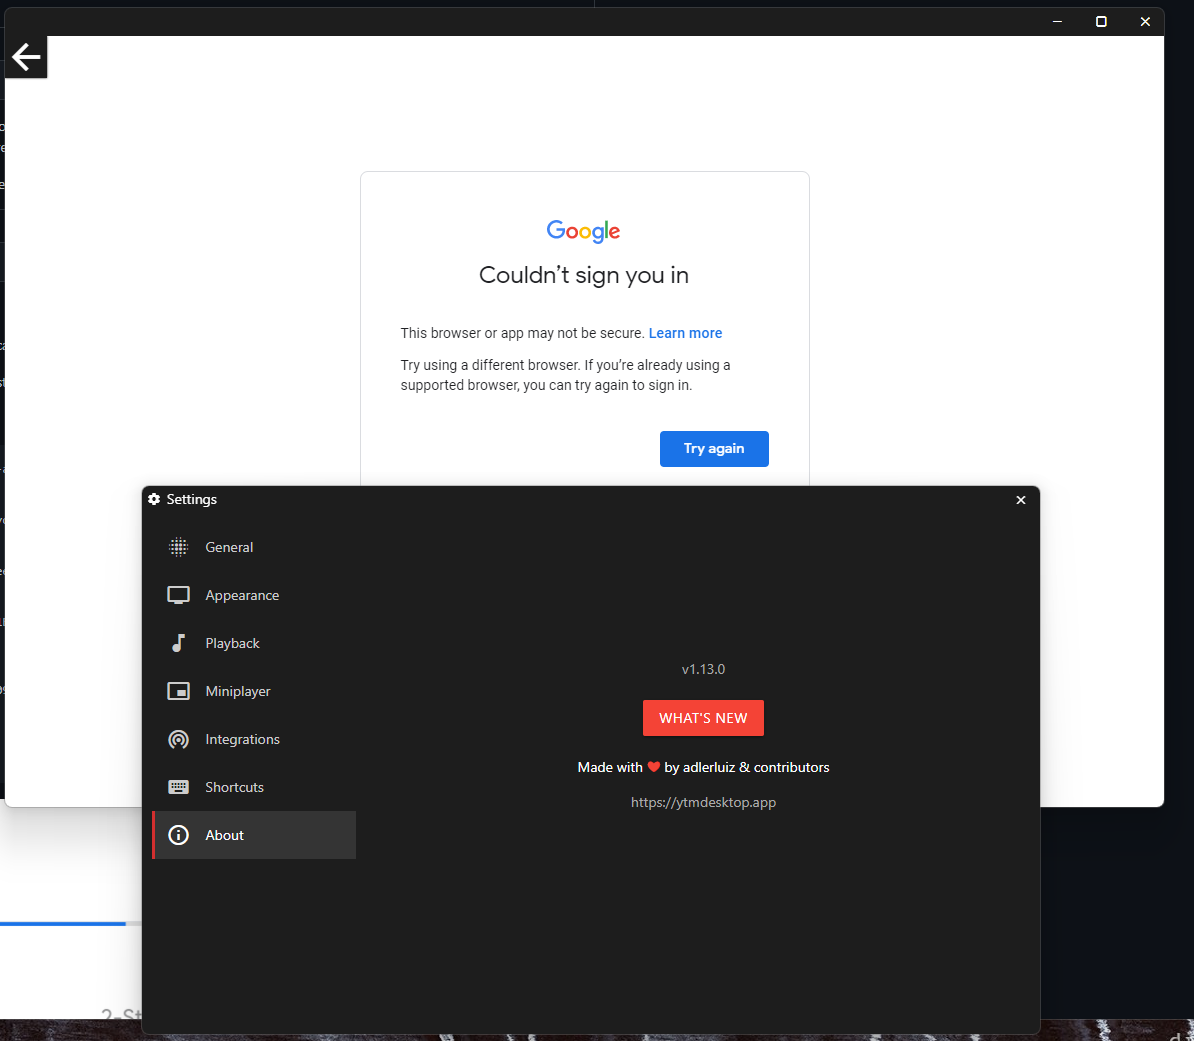
Task: Open the General settings section
Action: [x=254, y=547]
